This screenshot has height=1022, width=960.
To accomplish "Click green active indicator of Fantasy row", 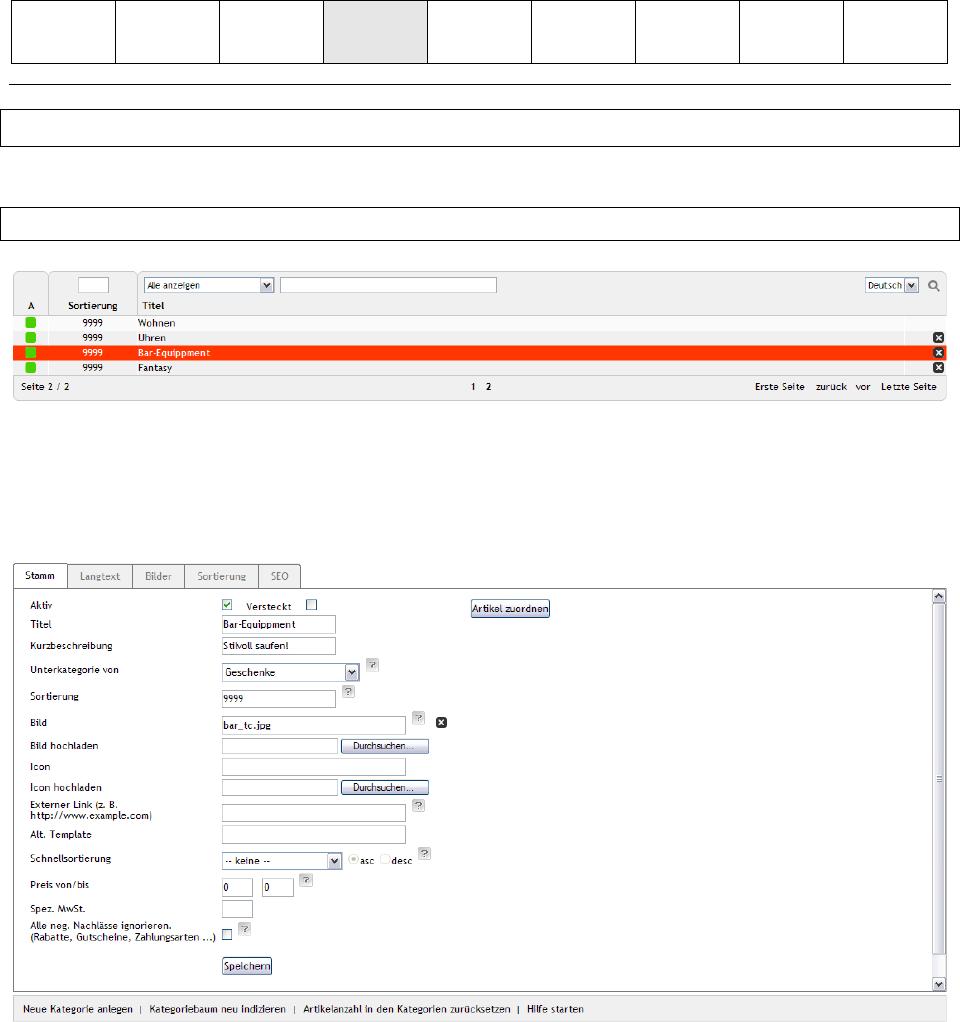I will point(31,368).
